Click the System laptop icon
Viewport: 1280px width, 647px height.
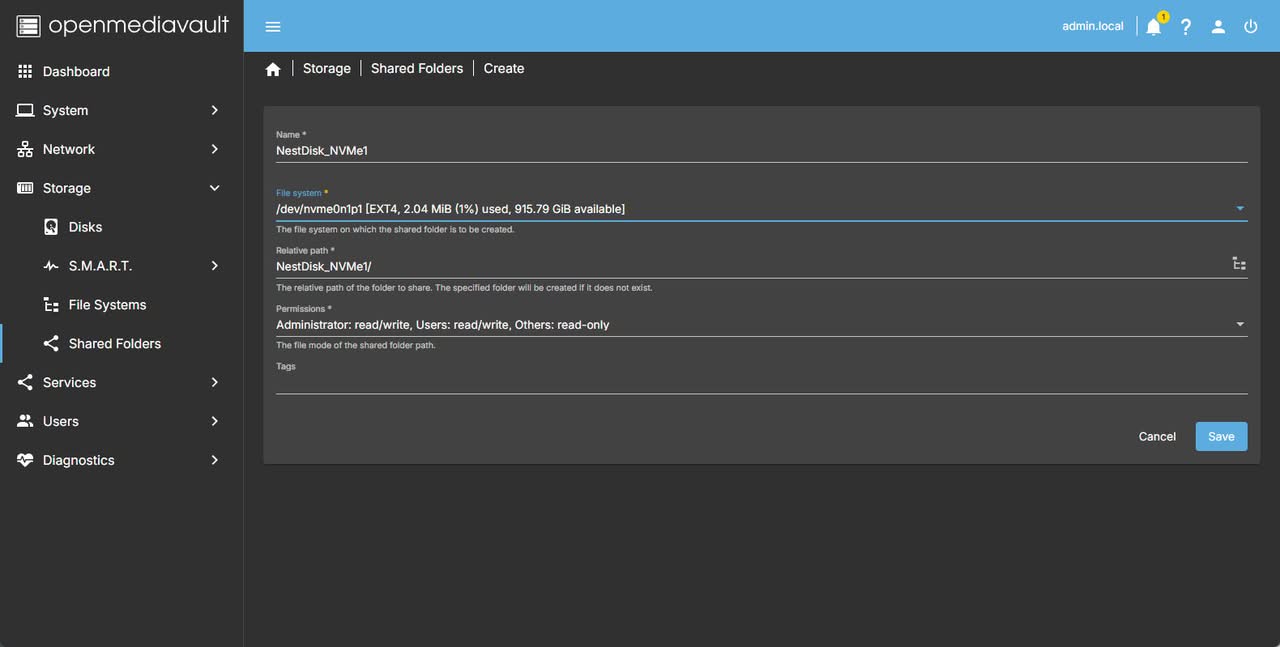[25, 111]
